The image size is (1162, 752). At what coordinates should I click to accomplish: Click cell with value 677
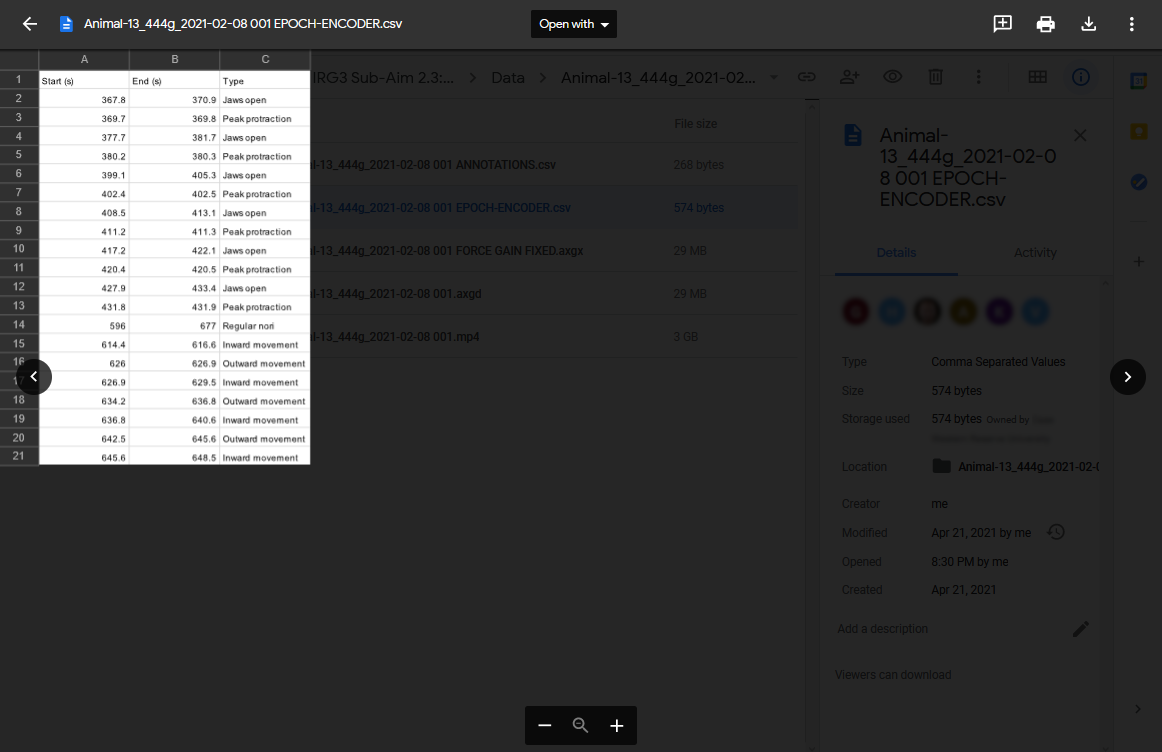174,326
